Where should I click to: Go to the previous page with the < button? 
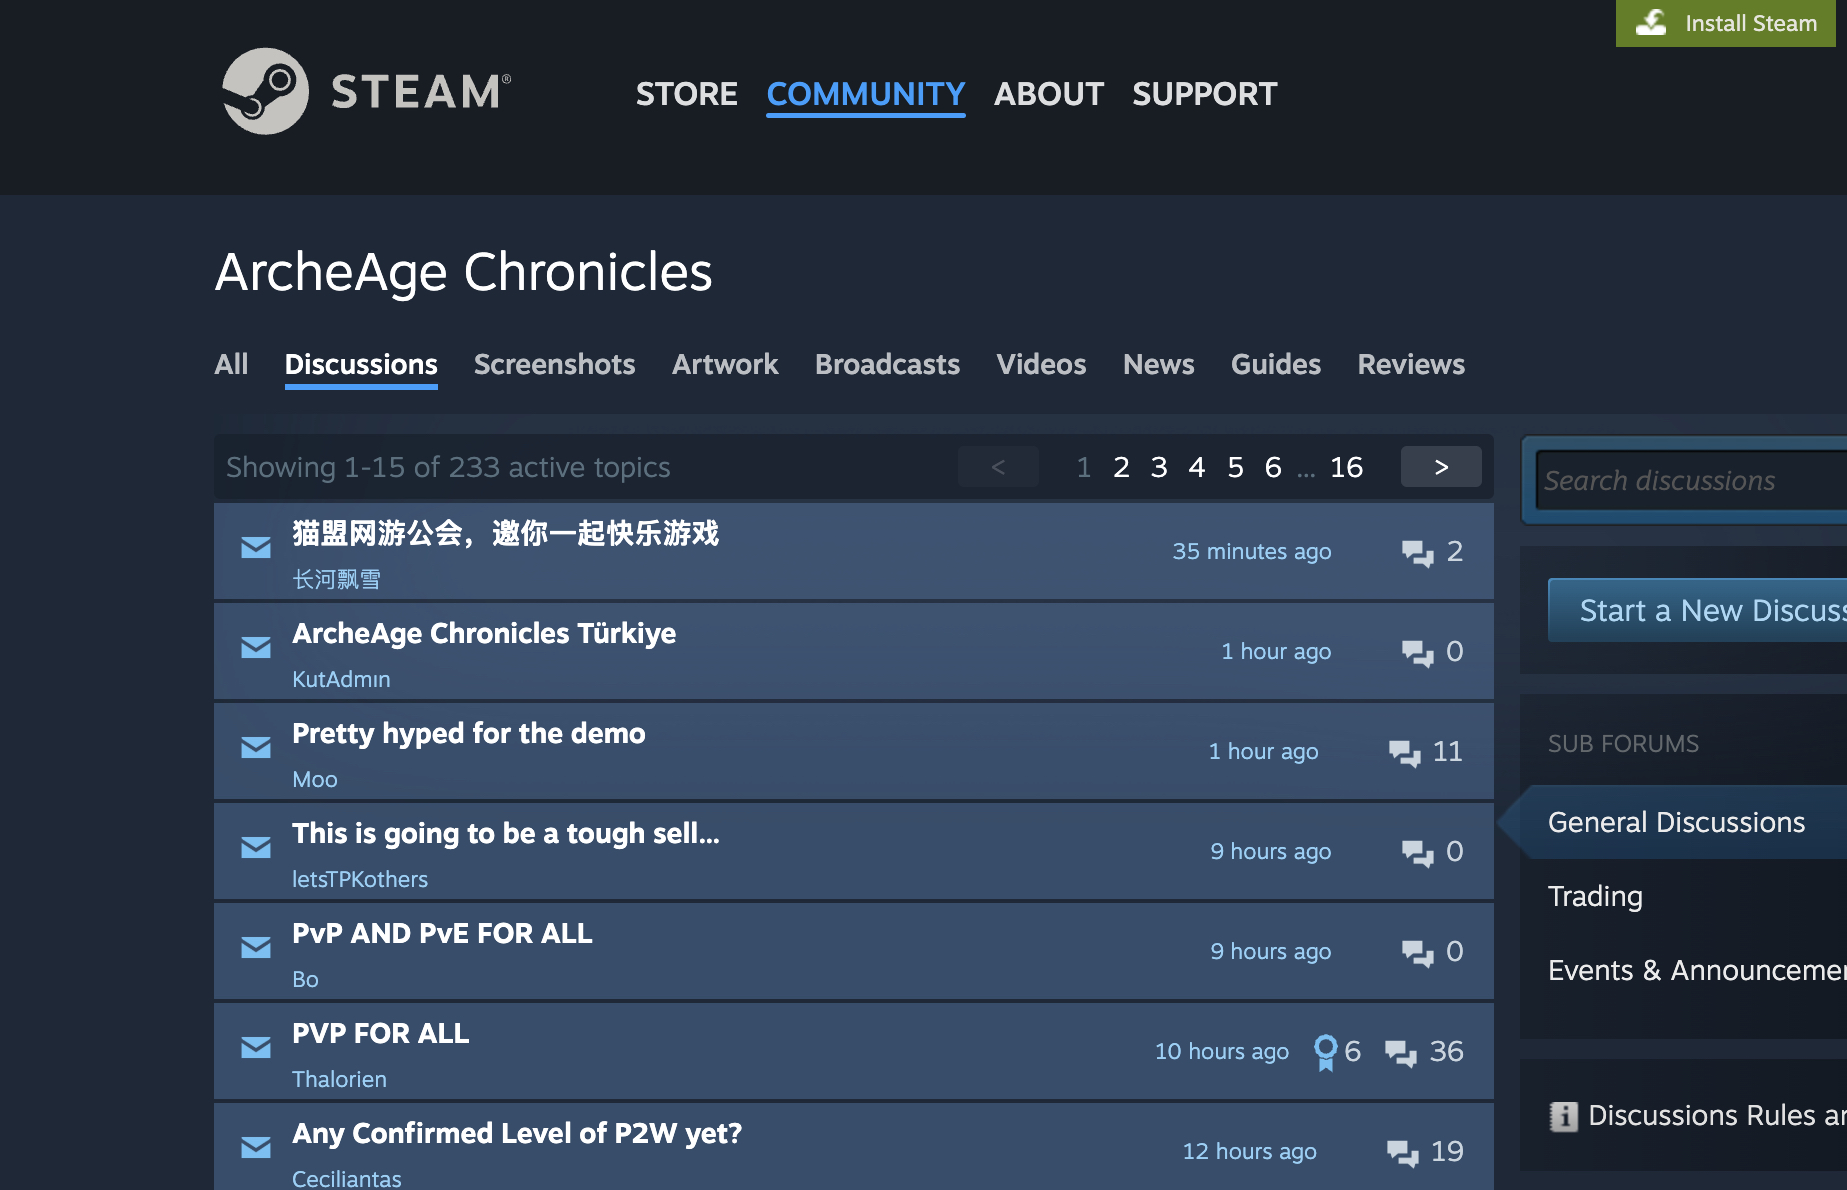(998, 467)
